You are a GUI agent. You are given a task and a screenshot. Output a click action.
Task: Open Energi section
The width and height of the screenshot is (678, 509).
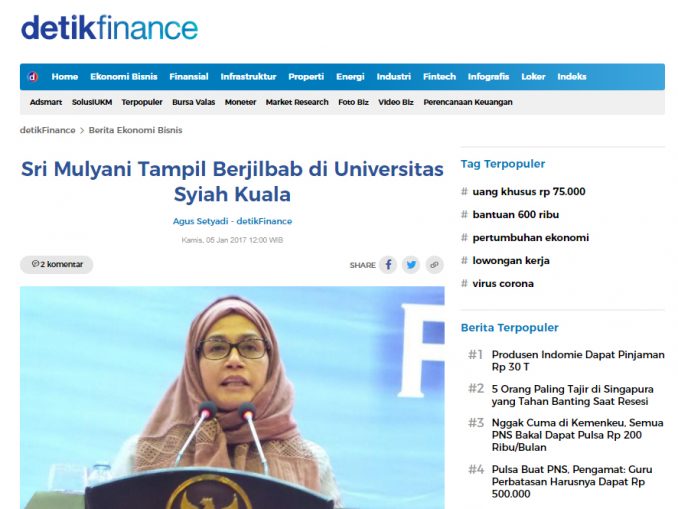pos(350,77)
